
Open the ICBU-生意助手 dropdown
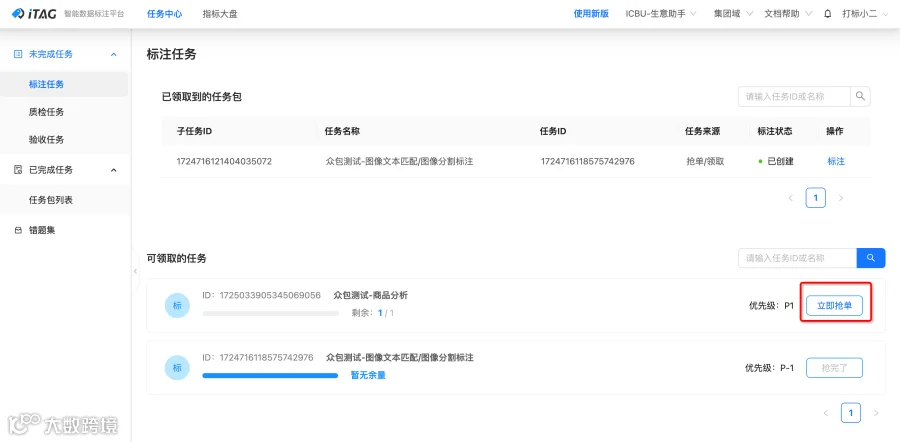(661, 14)
